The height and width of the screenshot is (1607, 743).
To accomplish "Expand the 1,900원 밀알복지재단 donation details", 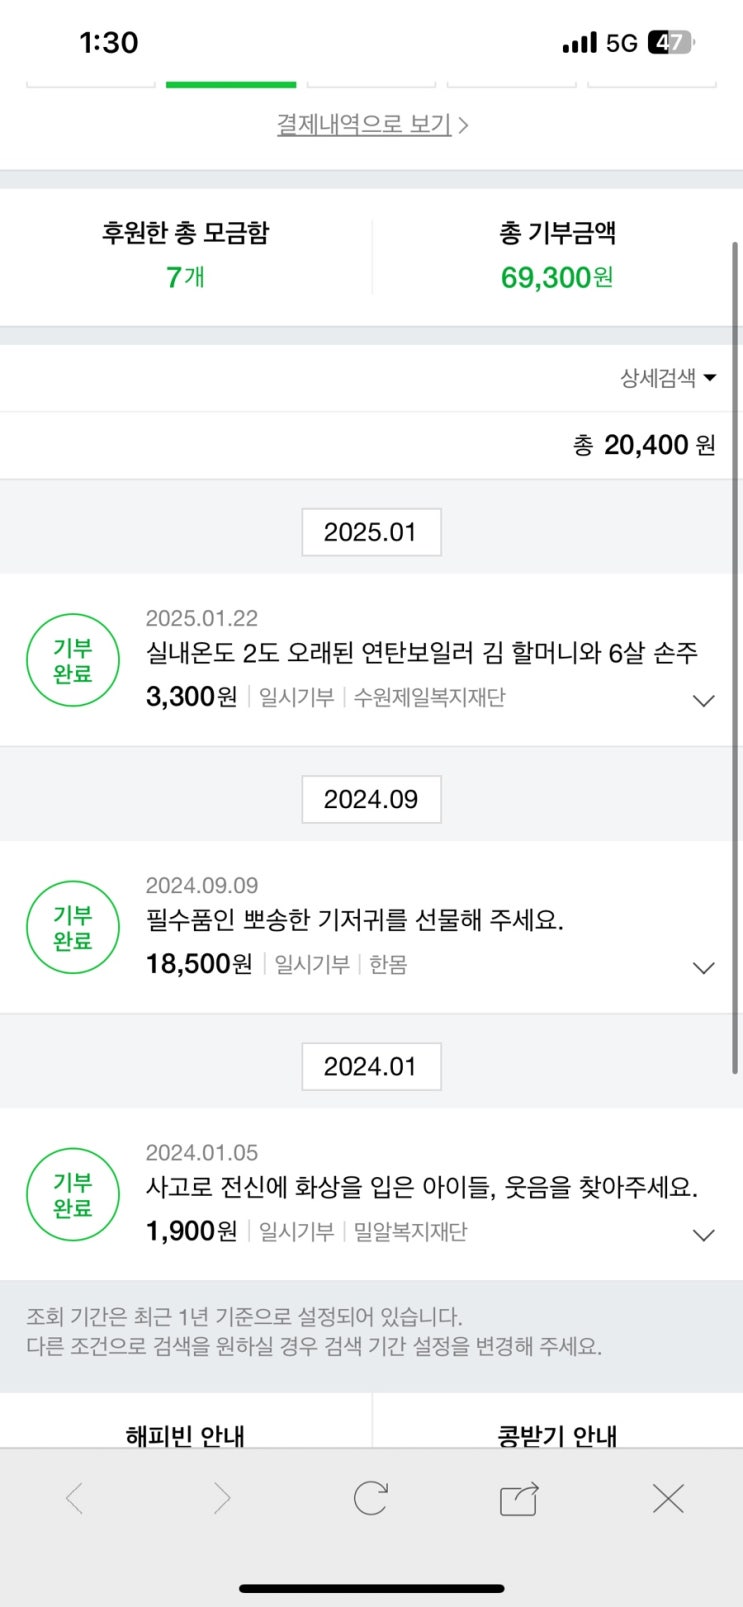I will click(704, 1235).
